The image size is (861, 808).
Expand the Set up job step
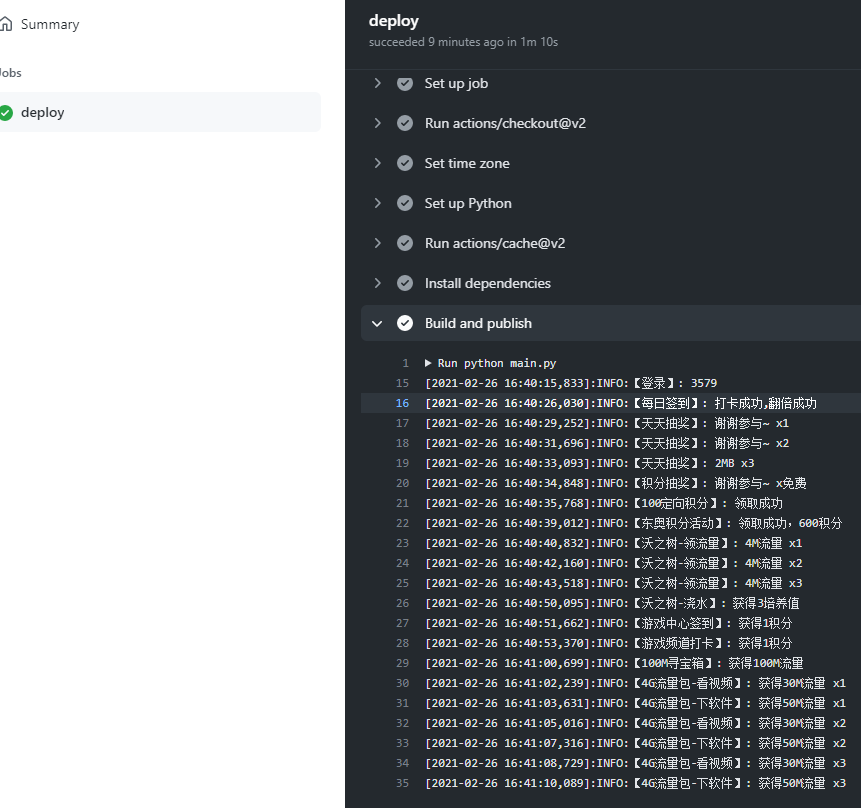(x=378, y=84)
